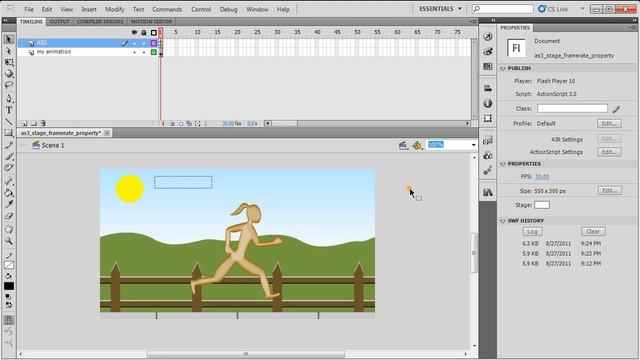
Task: Toggle lock dot for my animation layer
Action: [x=144, y=52]
